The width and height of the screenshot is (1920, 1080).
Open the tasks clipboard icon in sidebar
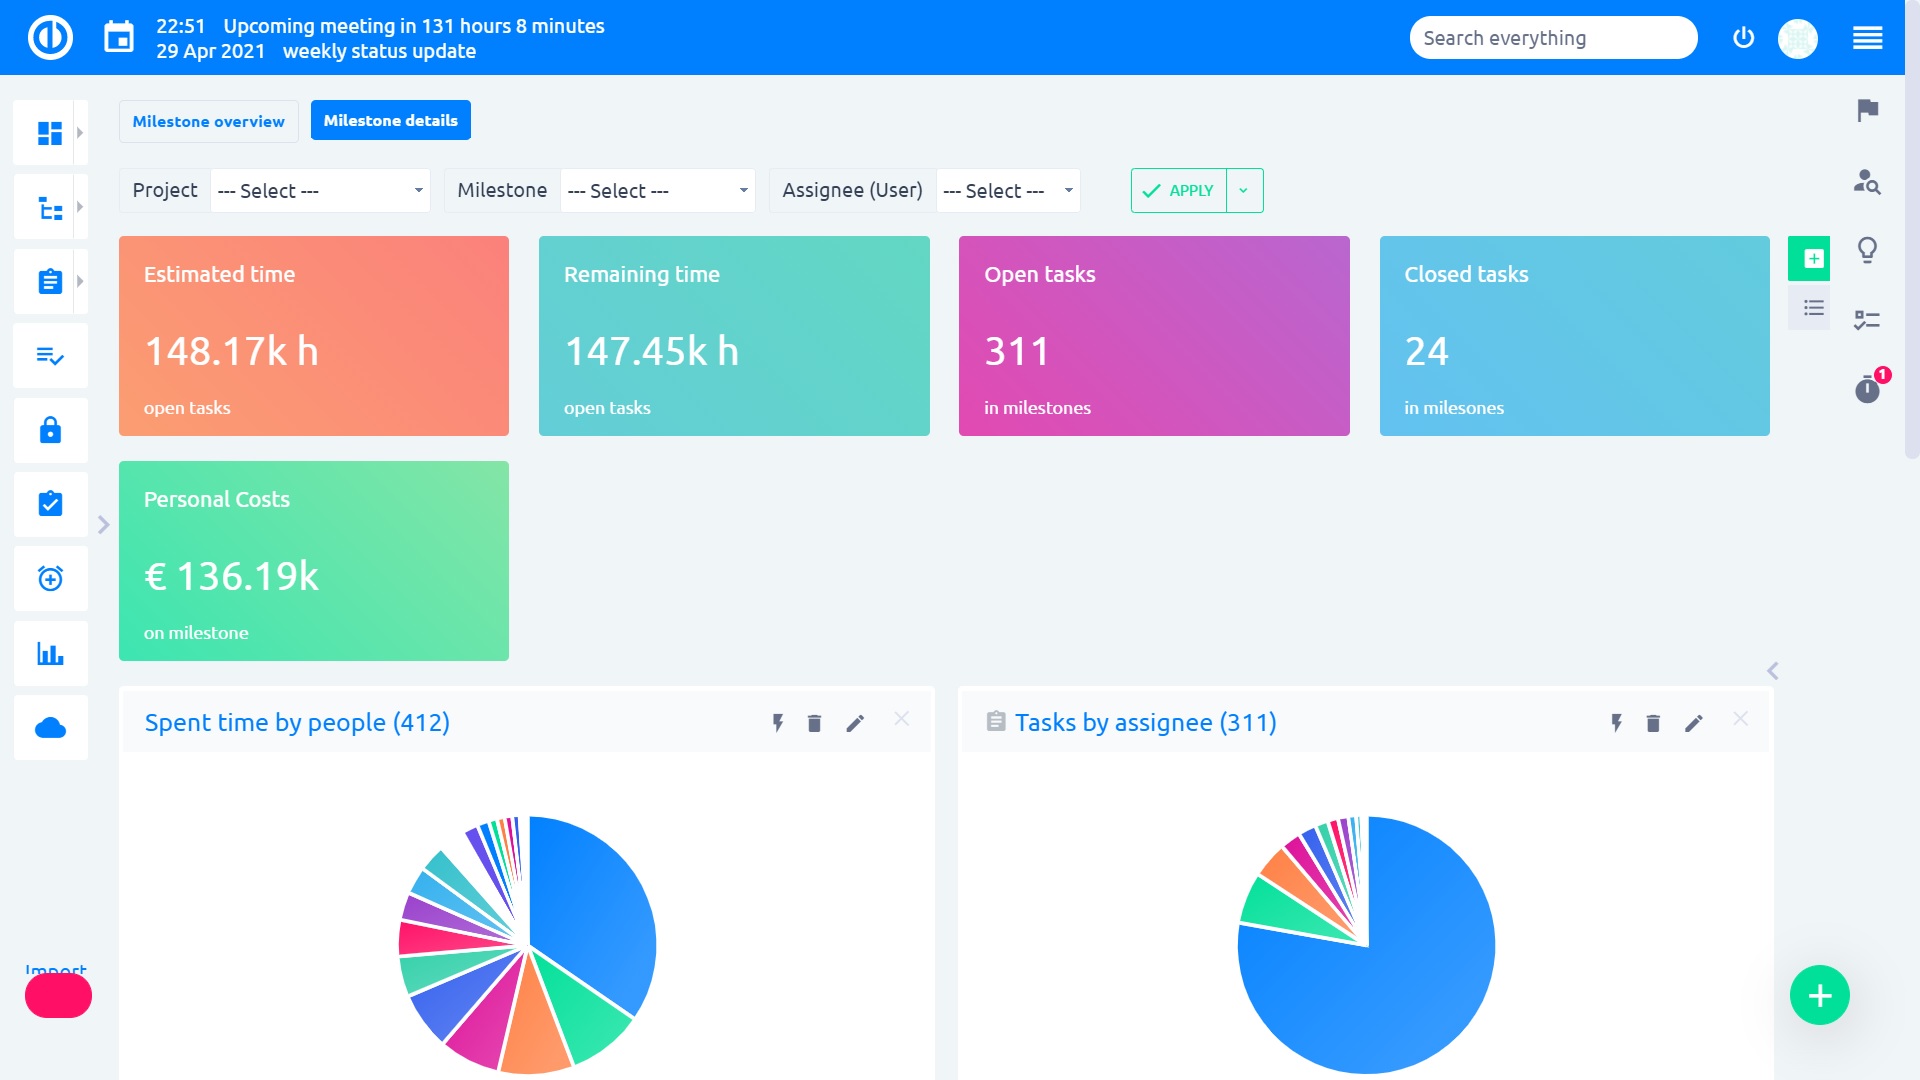49,281
